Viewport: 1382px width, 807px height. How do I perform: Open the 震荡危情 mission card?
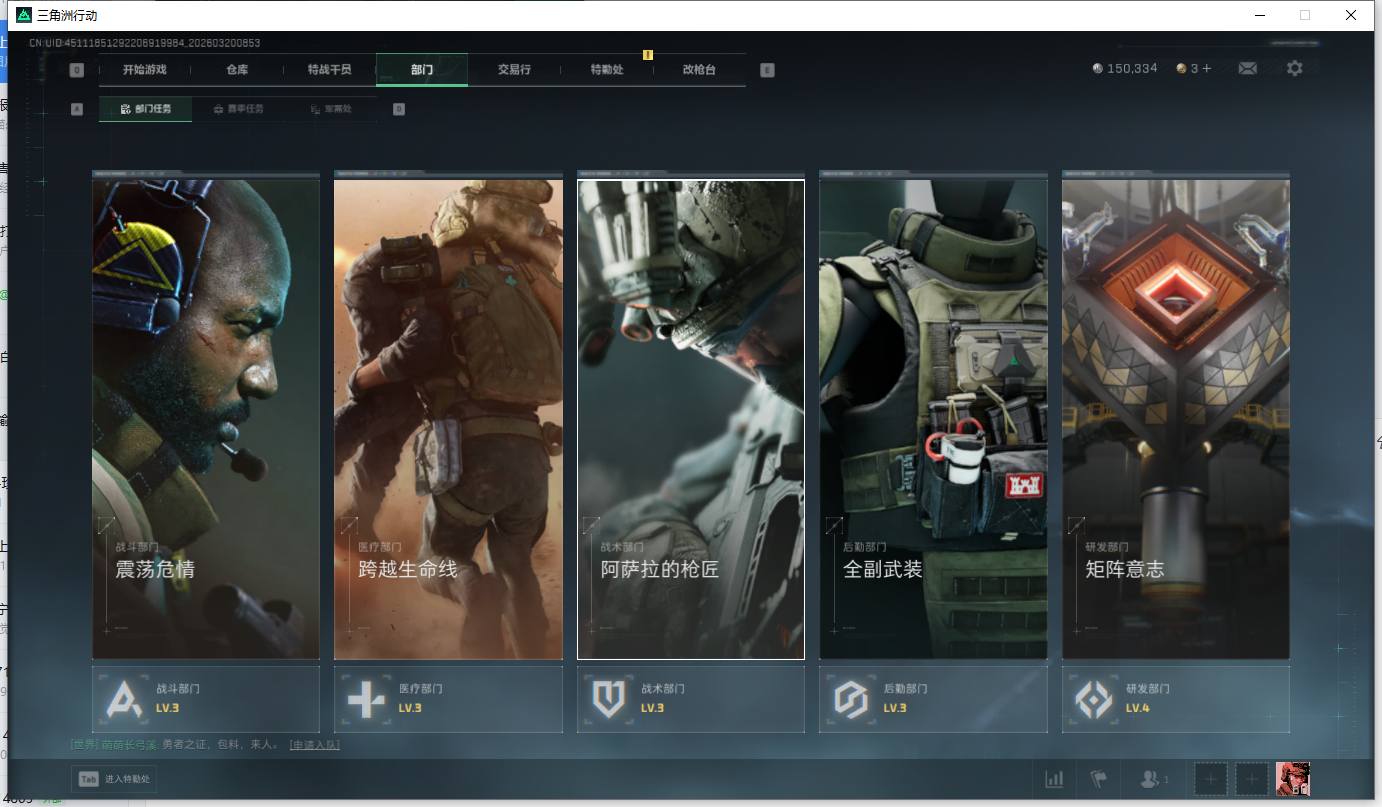pos(206,419)
